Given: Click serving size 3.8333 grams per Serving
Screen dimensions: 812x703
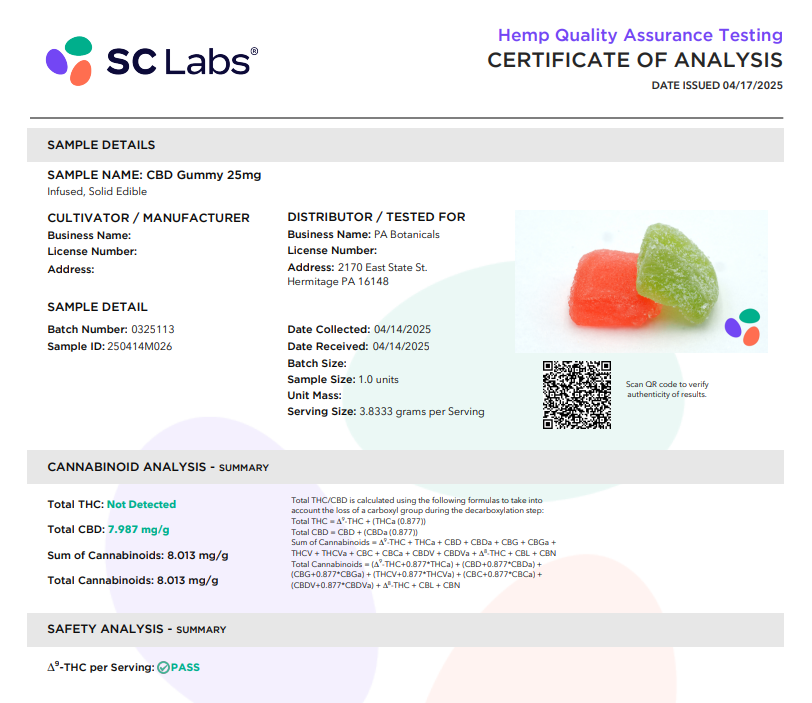Looking at the screenshot, I should 386,412.
